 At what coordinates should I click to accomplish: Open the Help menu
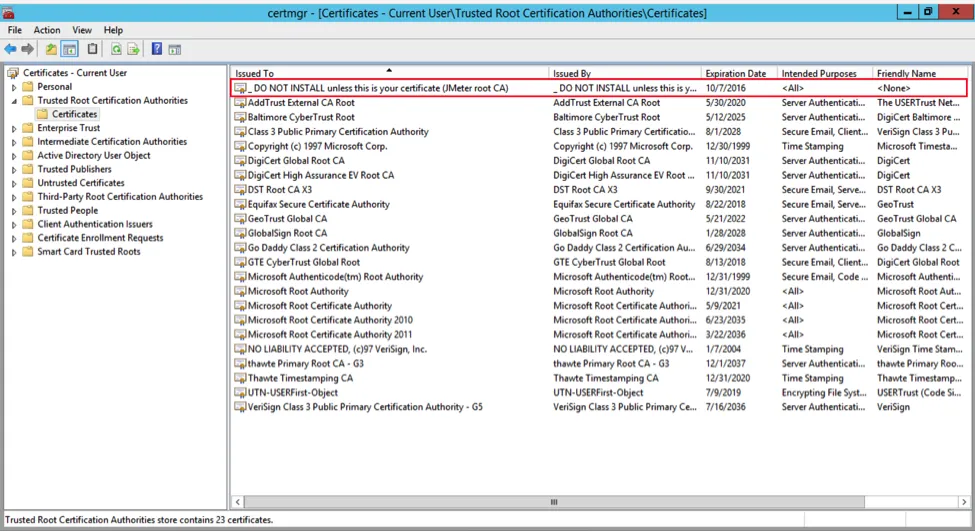pos(113,30)
